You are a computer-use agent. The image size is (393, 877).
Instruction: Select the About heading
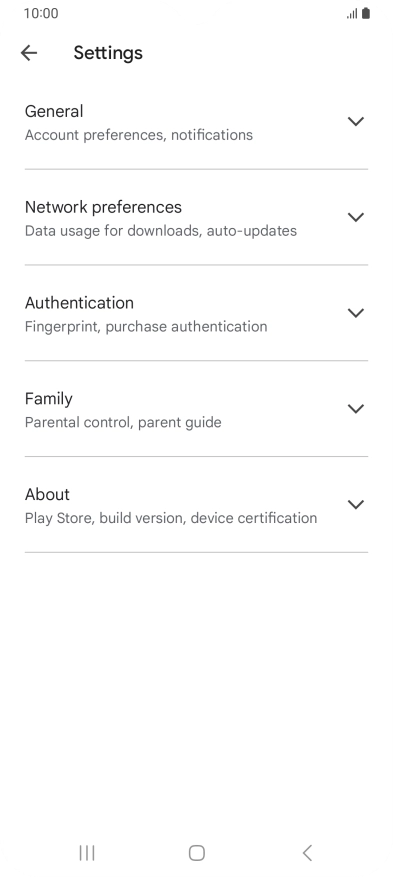(48, 494)
